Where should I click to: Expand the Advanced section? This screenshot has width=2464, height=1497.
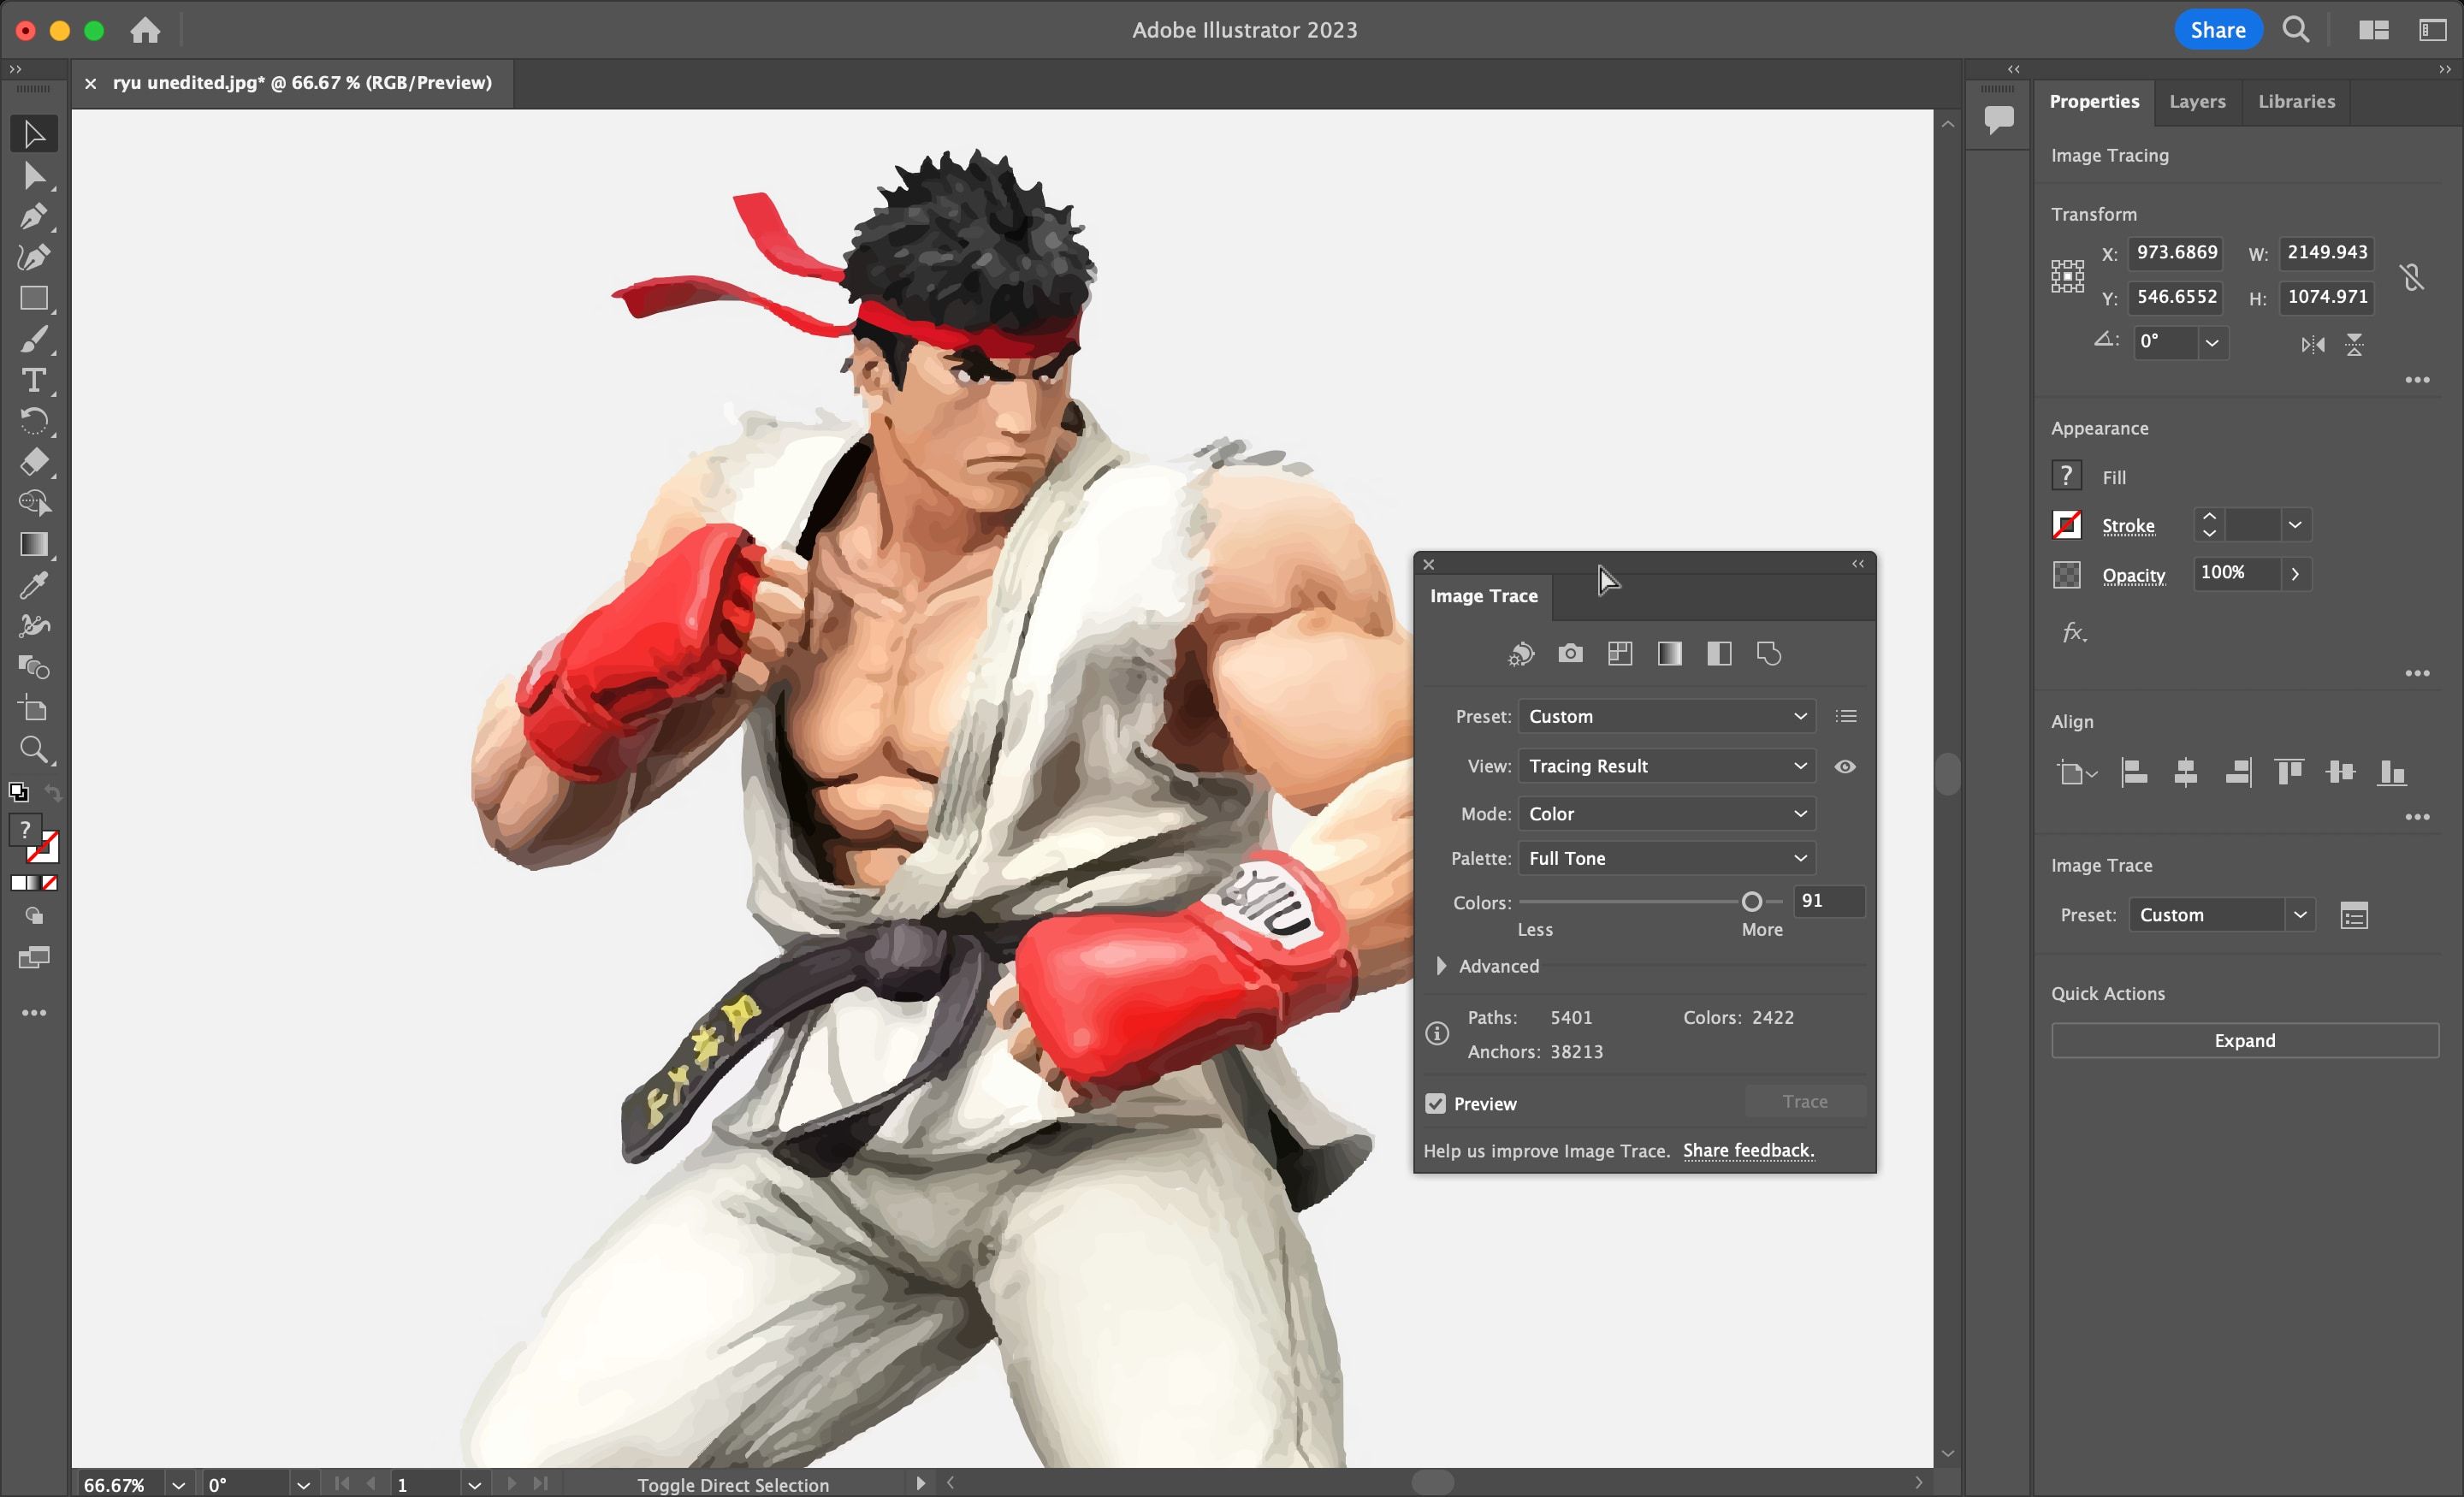coord(1443,966)
